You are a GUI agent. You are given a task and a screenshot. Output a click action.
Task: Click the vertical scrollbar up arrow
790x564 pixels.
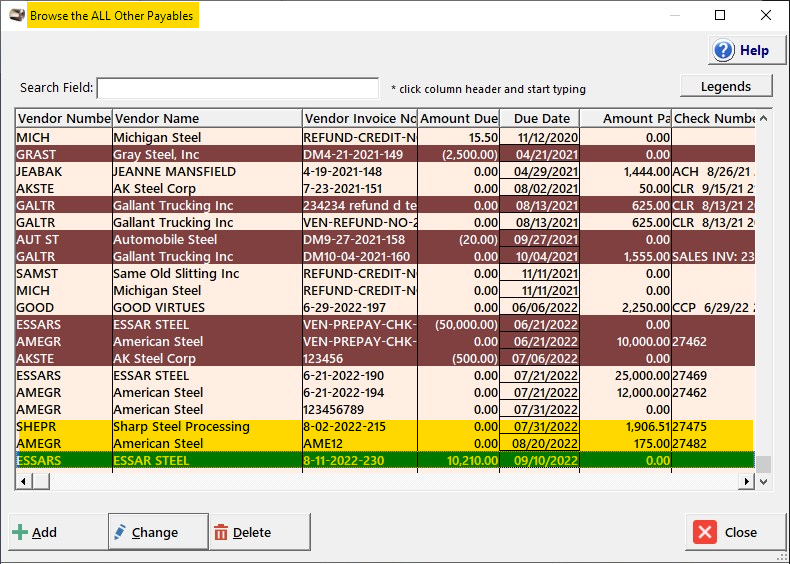(763, 118)
